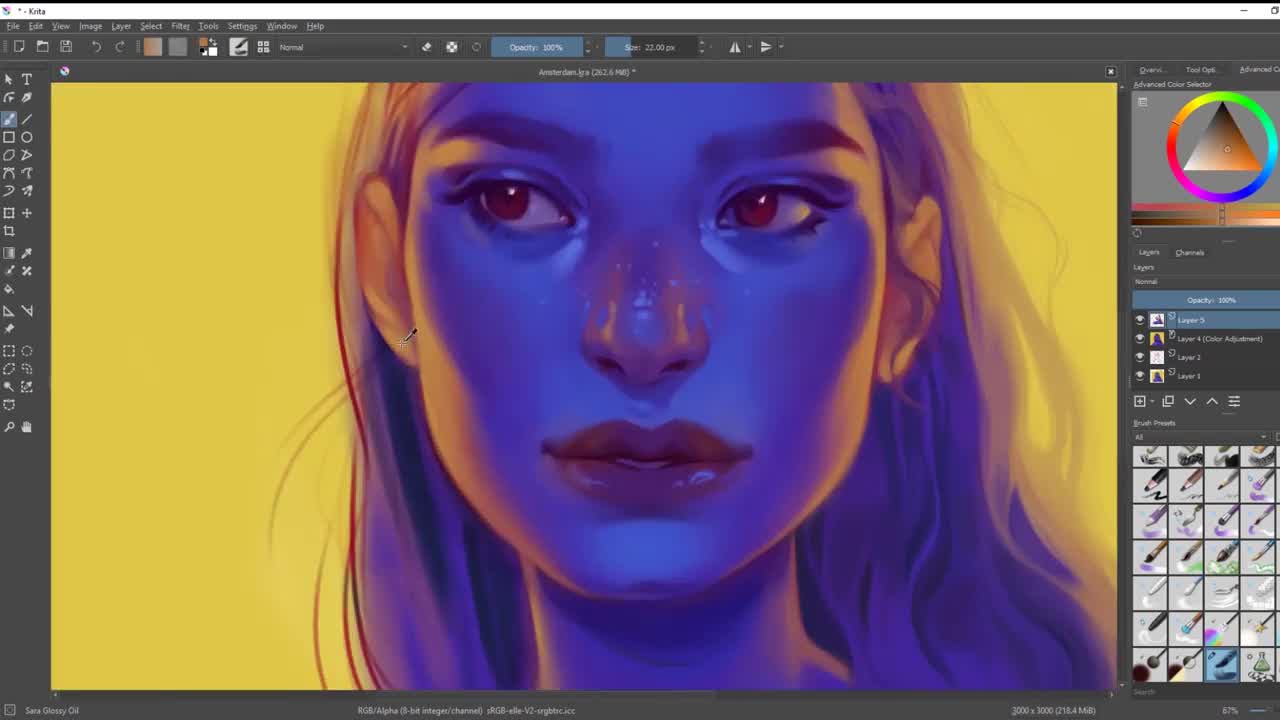Viewport: 1280px width, 720px height.
Task: Add a new paint layer
Action: coord(1140,402)
